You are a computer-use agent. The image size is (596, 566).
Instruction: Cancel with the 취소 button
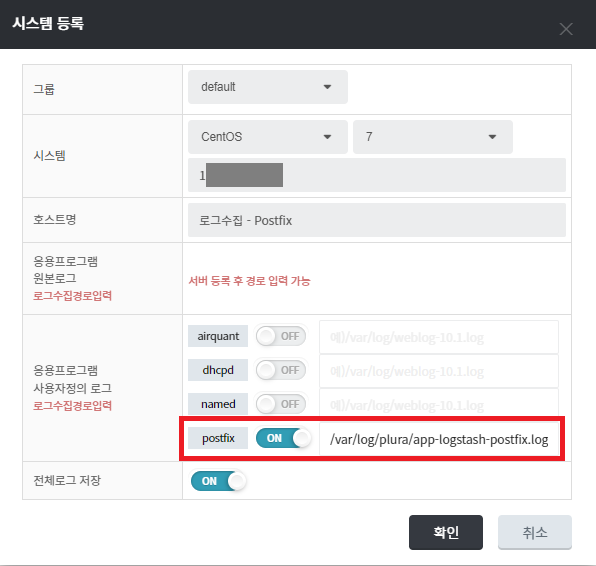point(535,532)
